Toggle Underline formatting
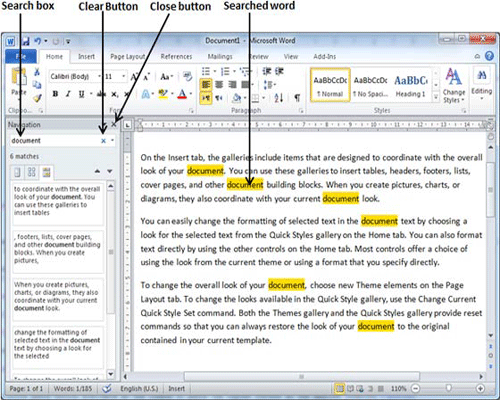Image resolution: width=500 pixels, height=400 pixels. click(x=81, y=94)
